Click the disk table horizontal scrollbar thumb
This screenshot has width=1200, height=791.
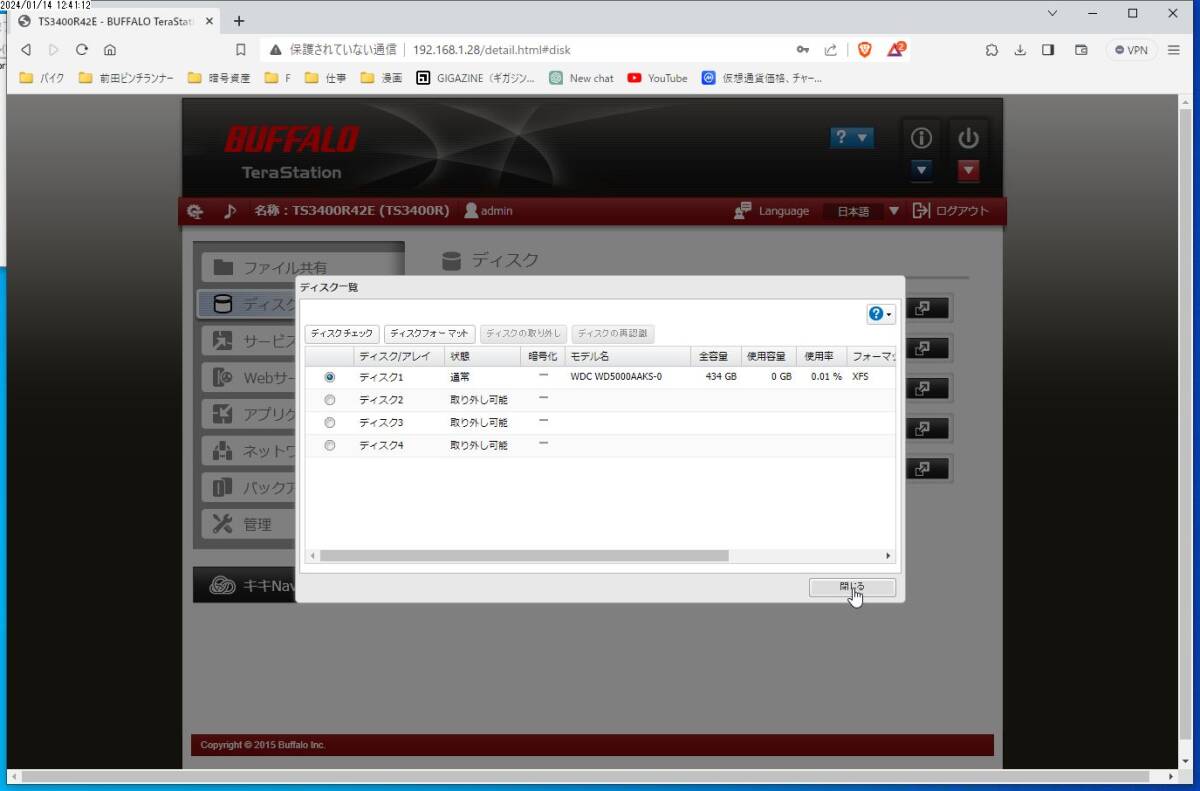[524, 555]
